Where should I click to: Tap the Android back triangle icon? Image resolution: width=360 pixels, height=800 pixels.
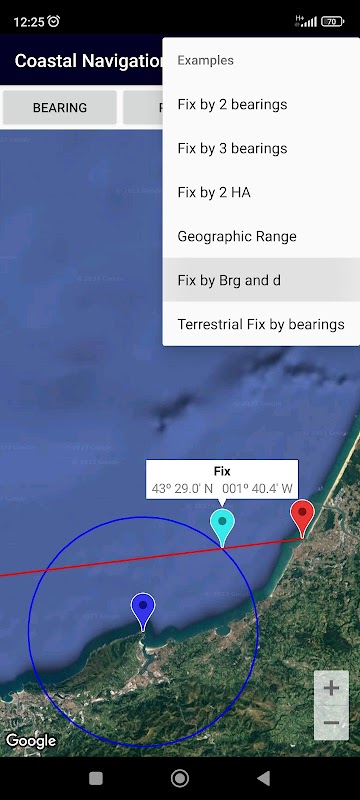pyautogui.click(x=264, y=778)
